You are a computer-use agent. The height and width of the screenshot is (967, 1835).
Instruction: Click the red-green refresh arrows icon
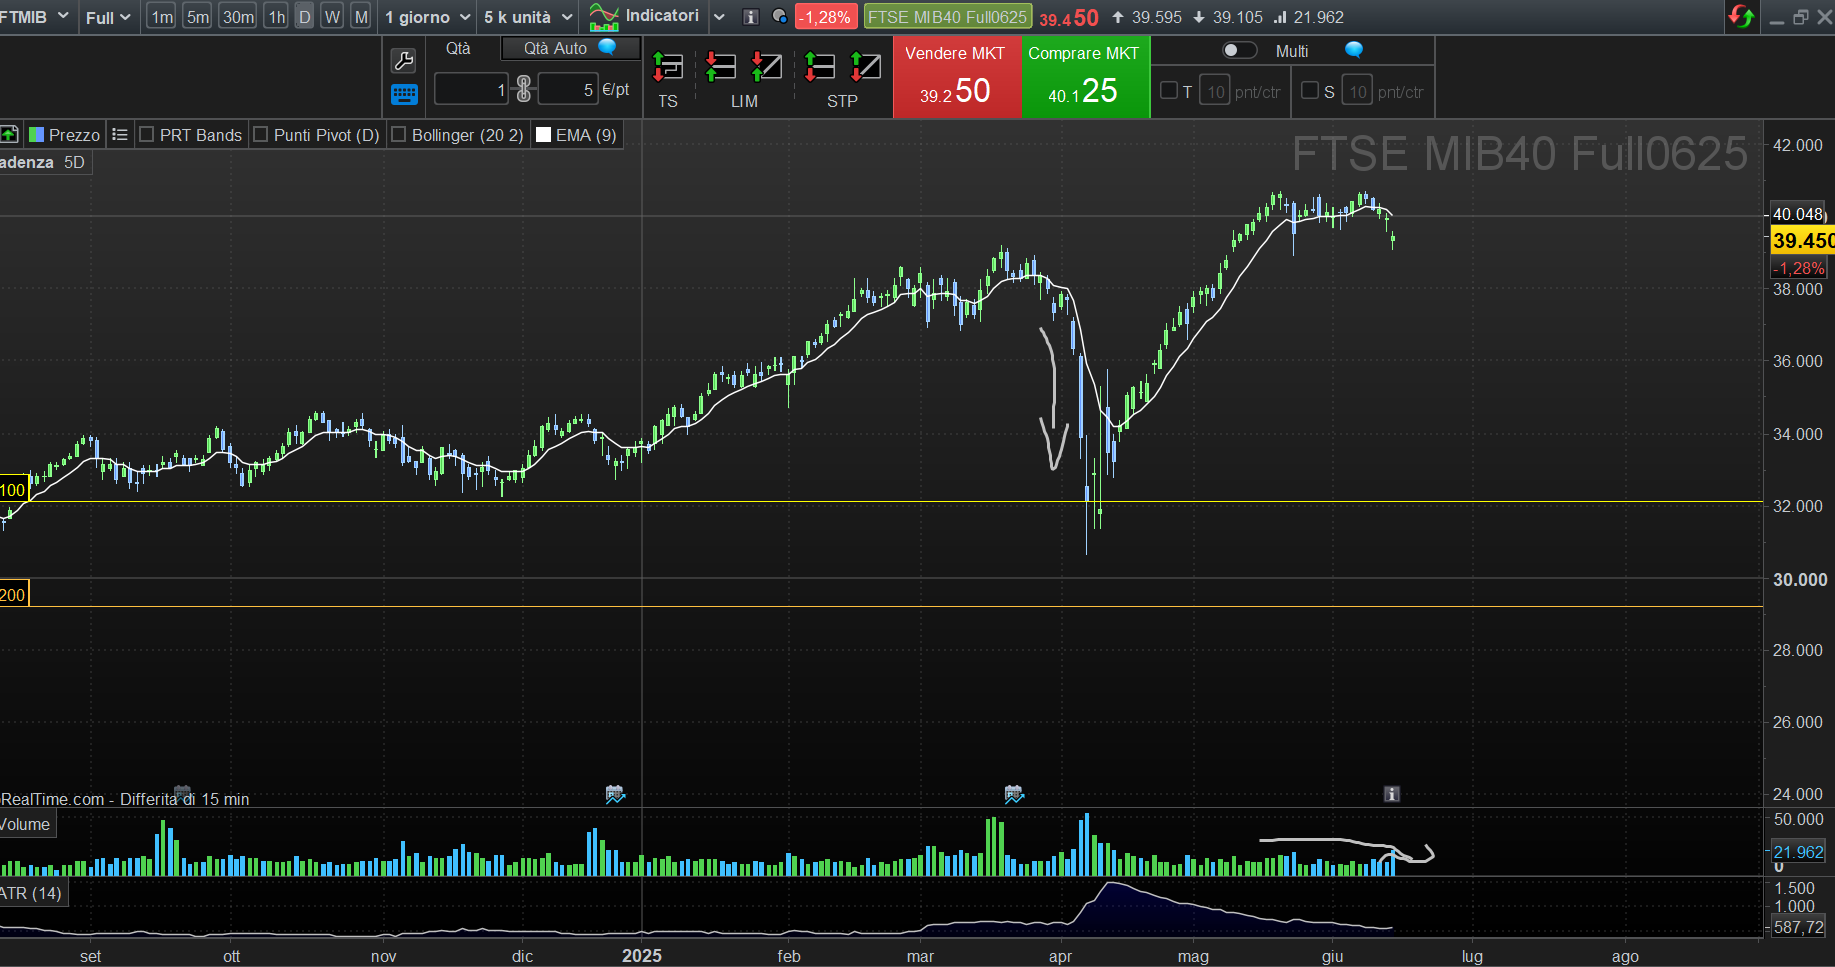click(x=1740, y=17)
